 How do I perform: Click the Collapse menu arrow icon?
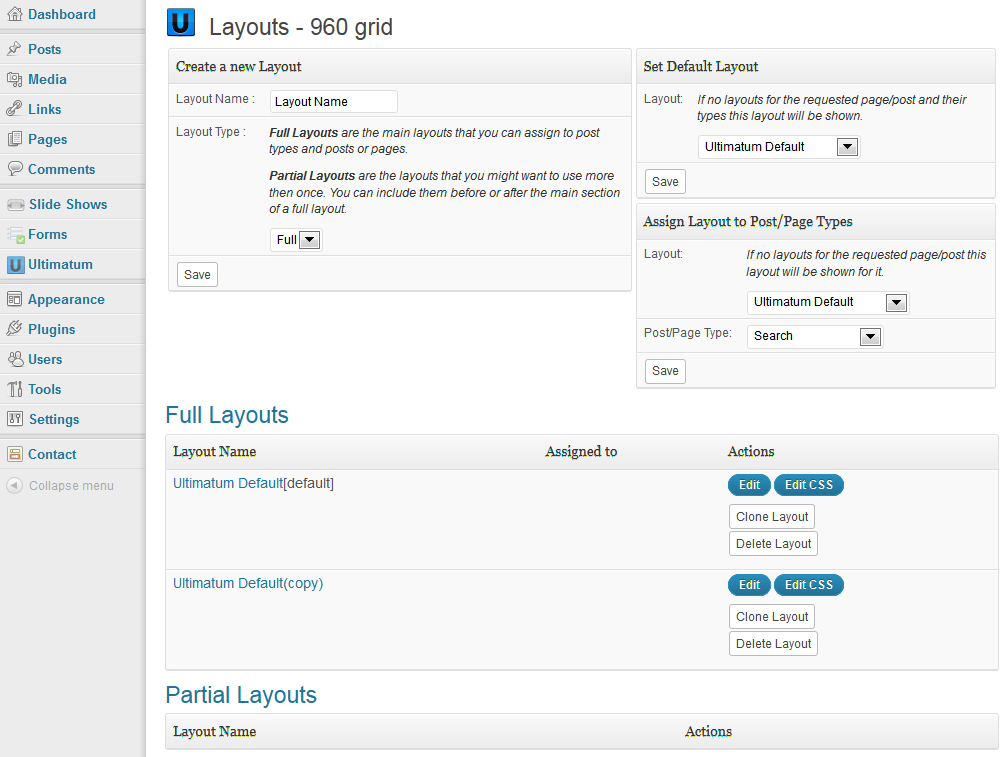point(14,486)
